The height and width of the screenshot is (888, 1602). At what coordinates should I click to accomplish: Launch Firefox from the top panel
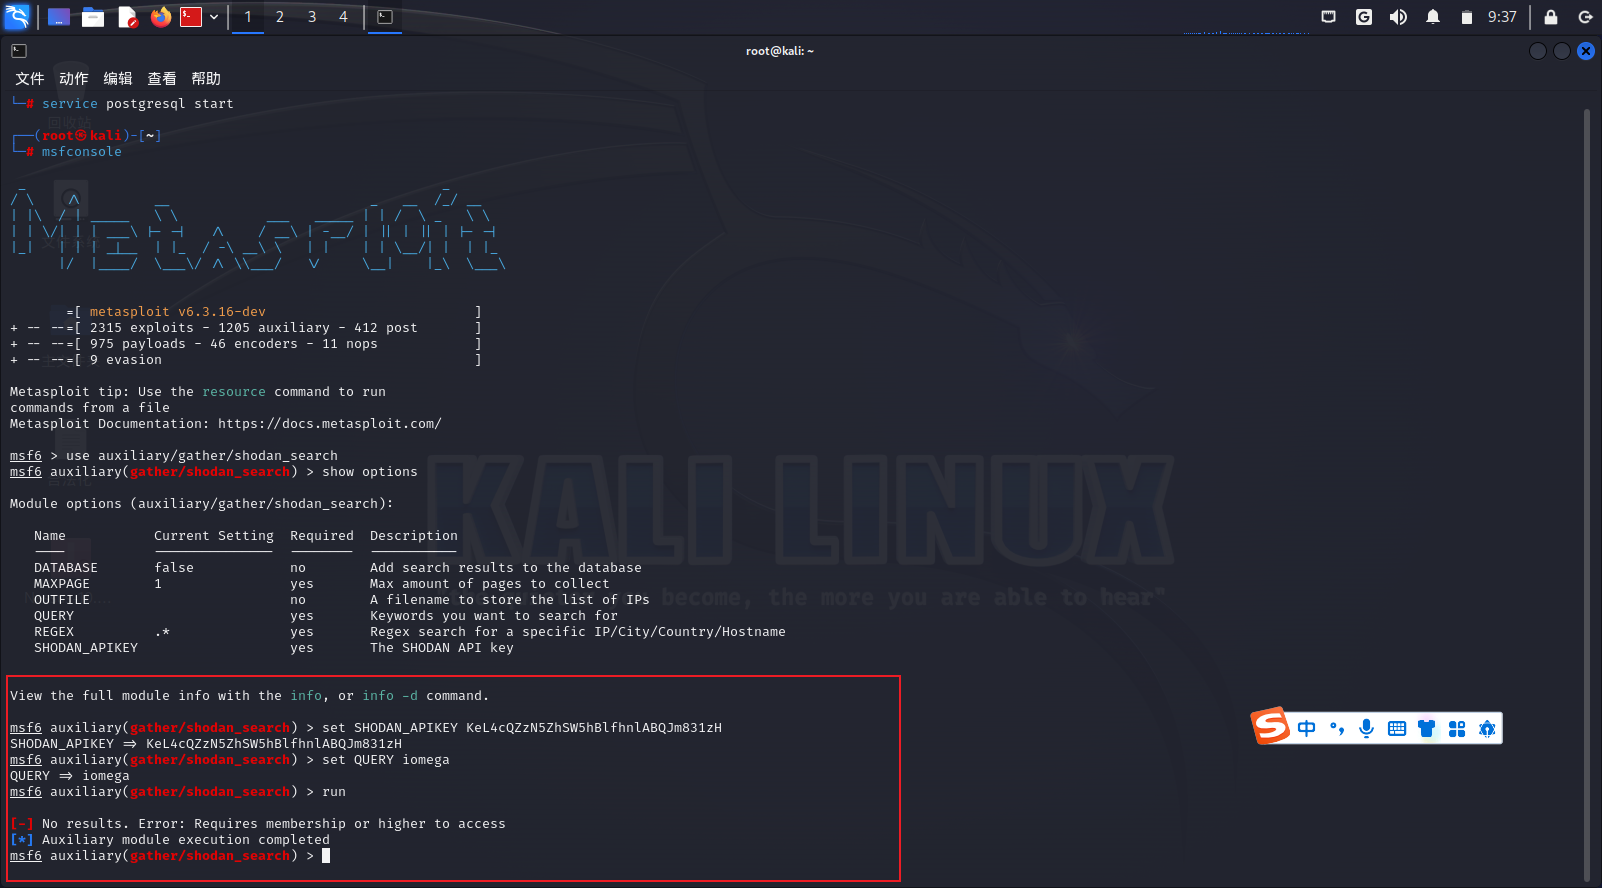[x=161, y=17]
